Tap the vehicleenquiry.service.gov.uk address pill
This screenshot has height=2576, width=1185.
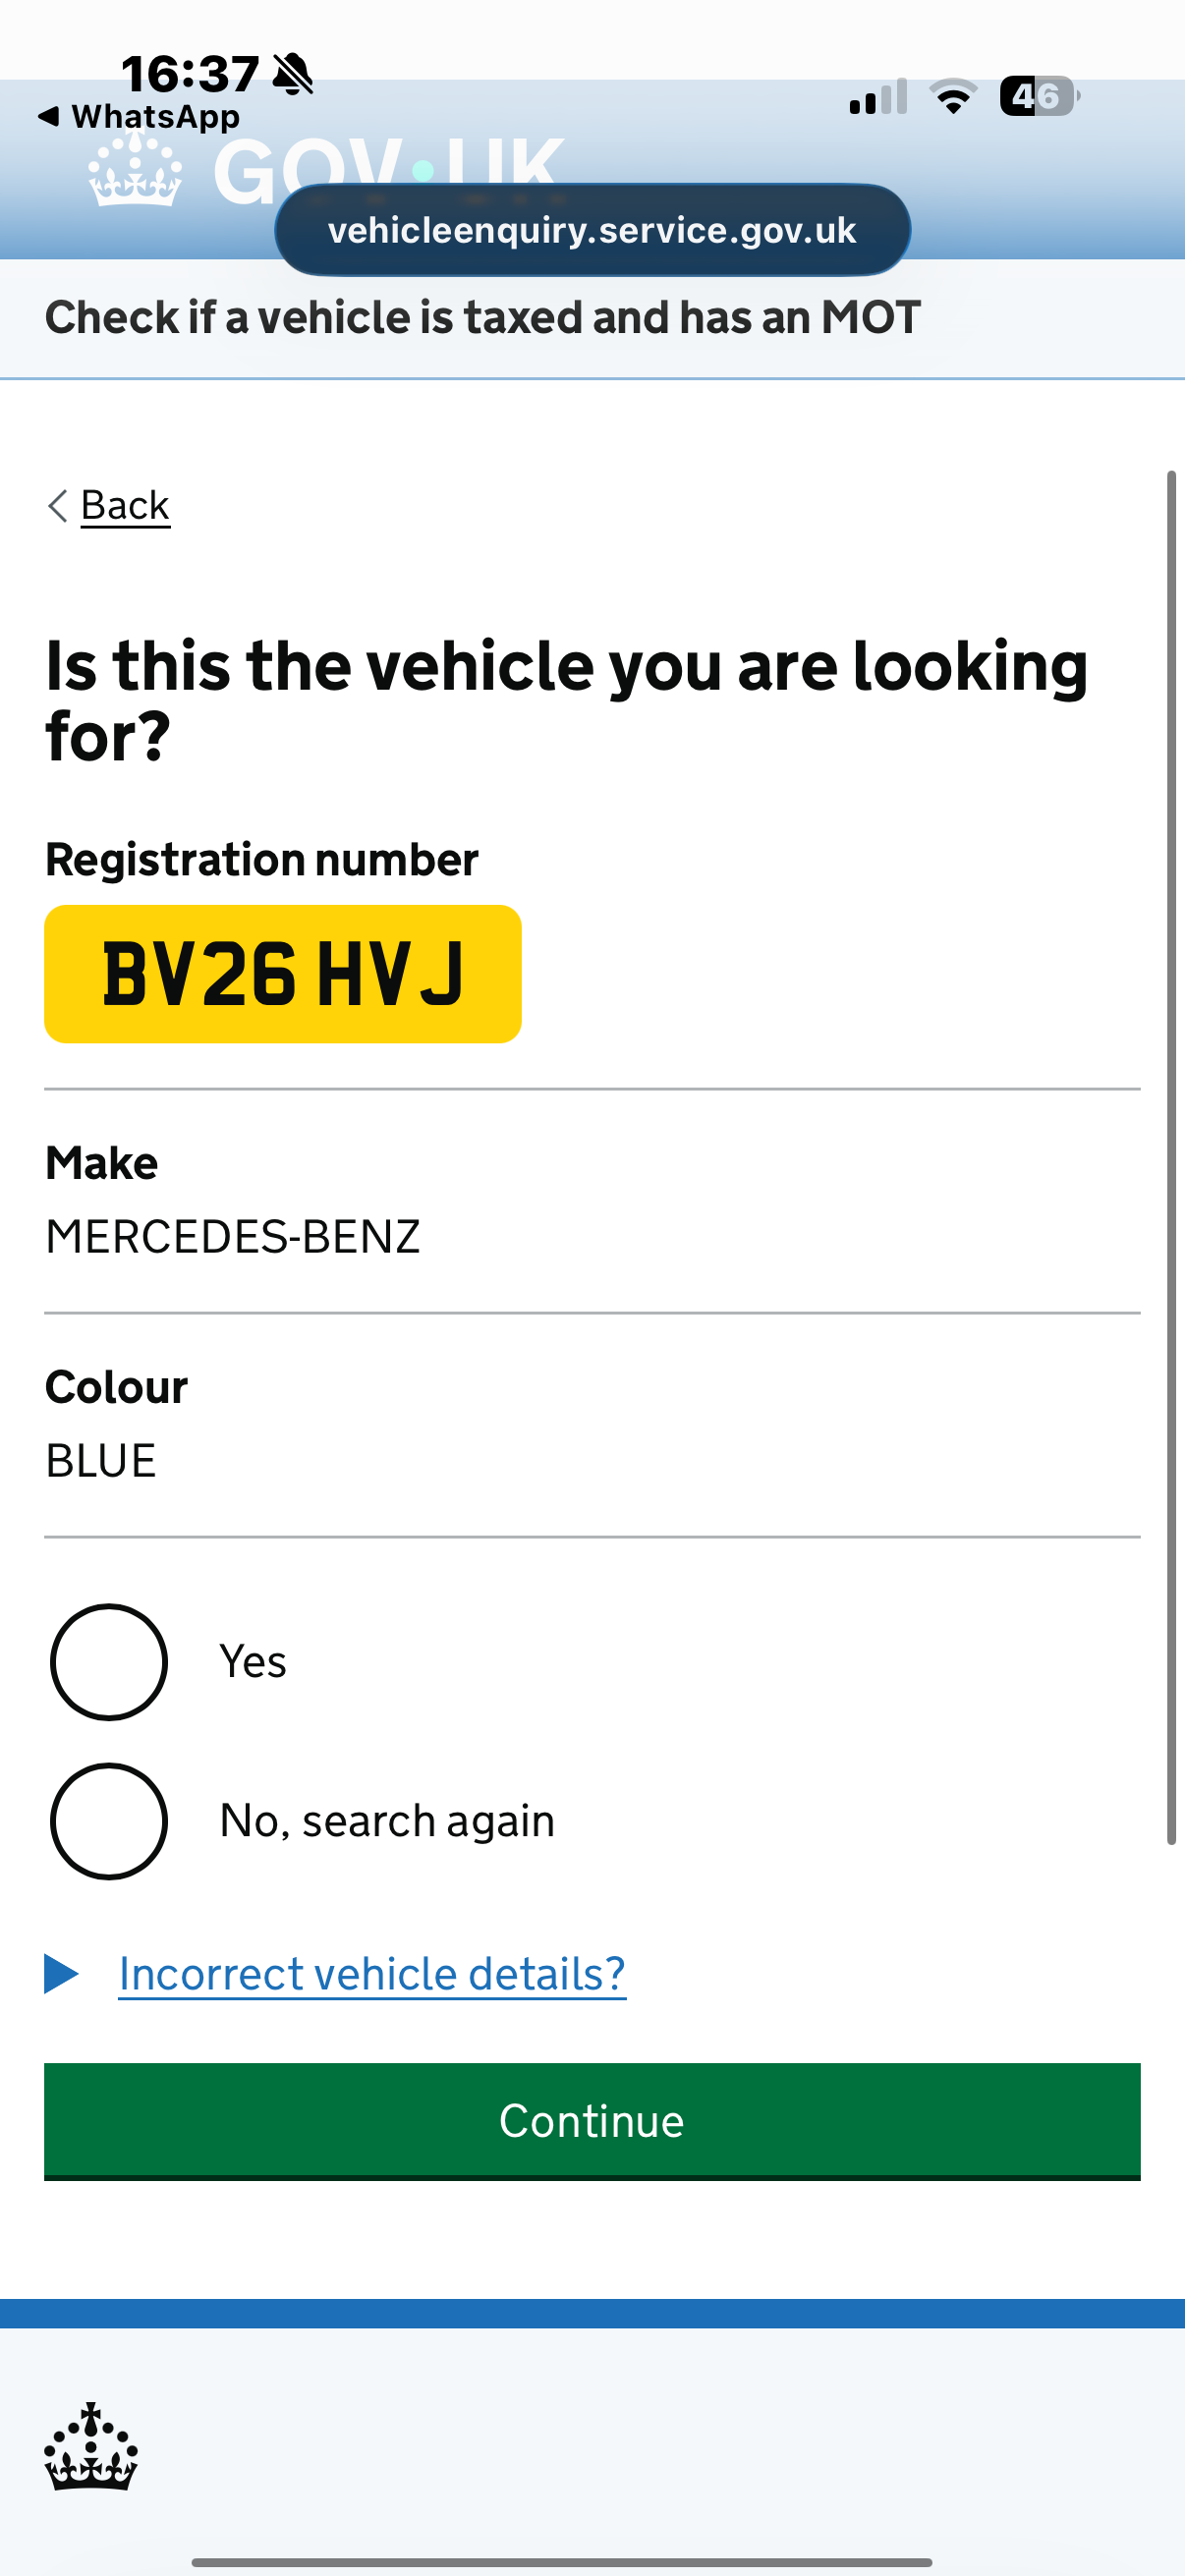pyautogui.click(x=593, y=230)
